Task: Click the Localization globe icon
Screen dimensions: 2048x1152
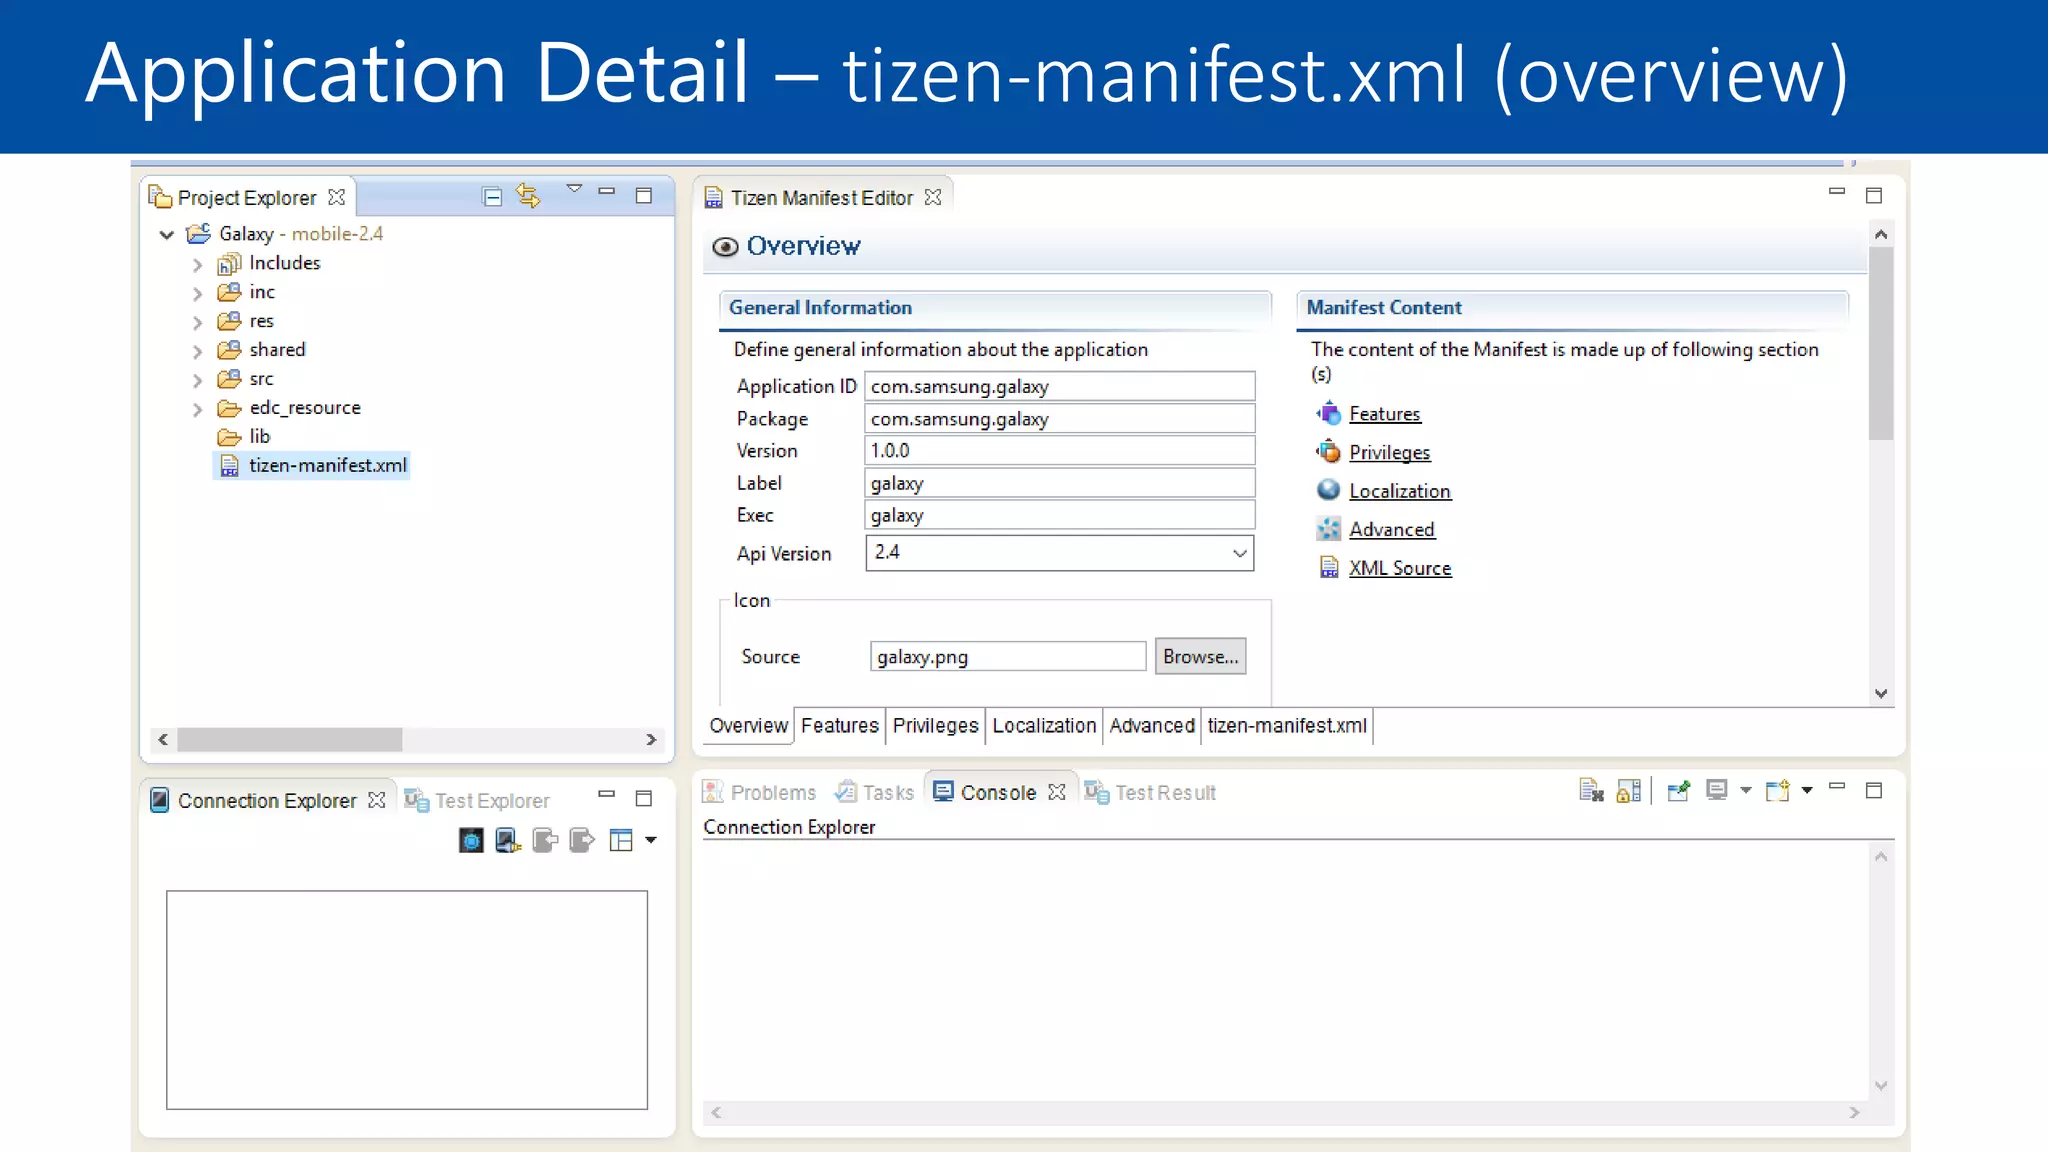Action: tap(1328, 489)
